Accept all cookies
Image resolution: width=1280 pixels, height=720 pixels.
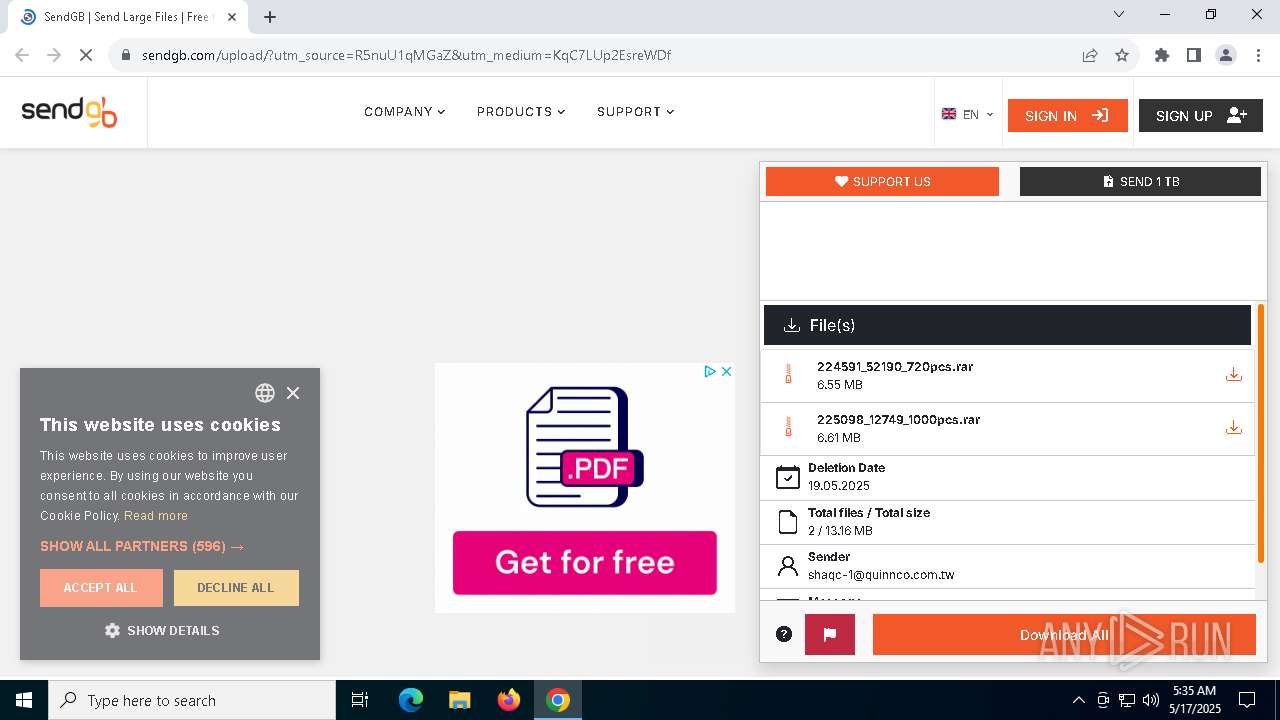101,588
